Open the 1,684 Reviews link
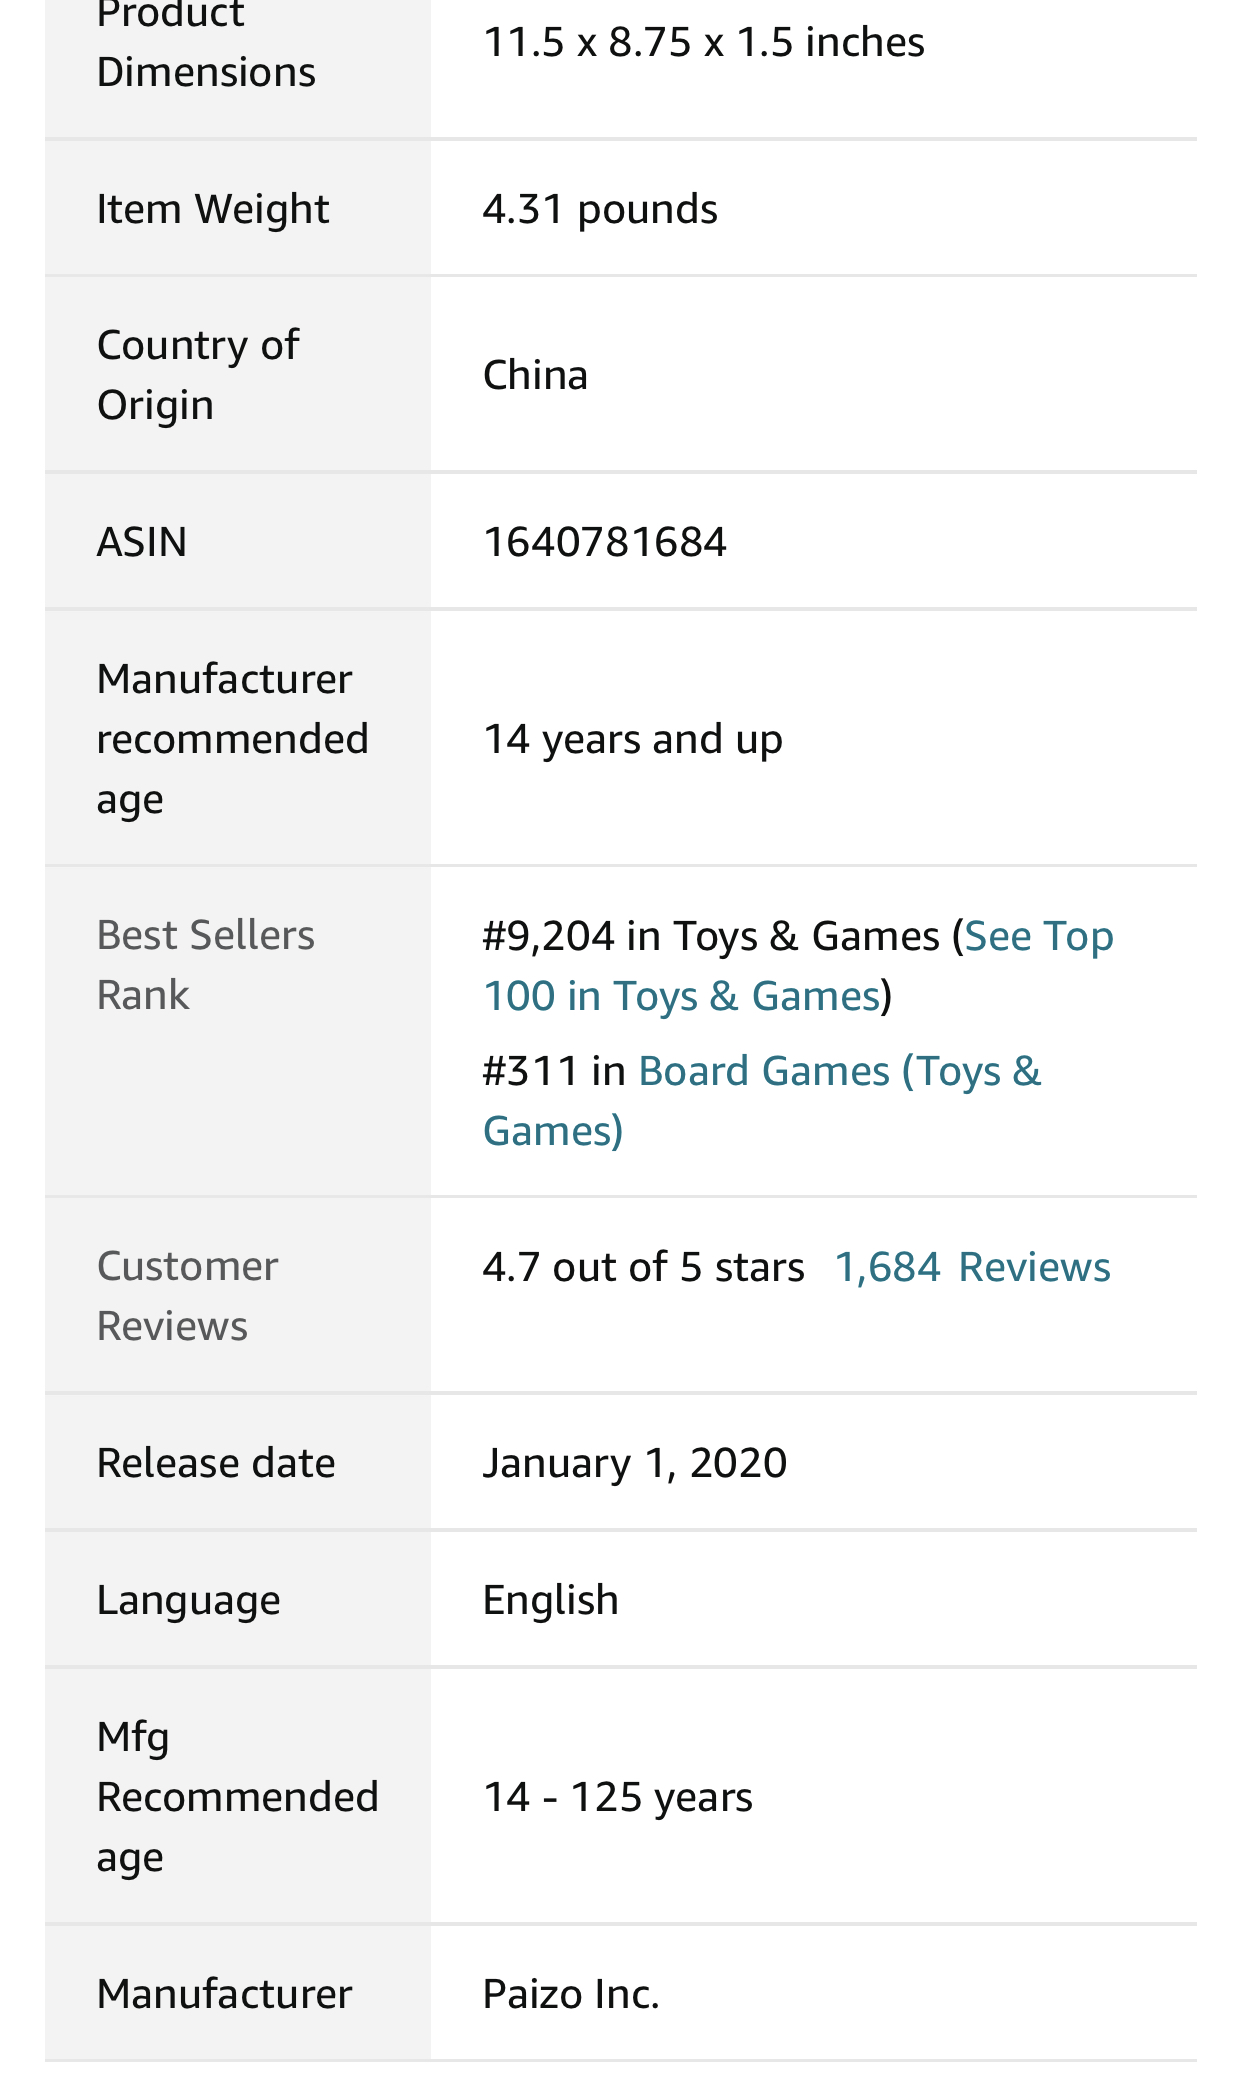 972,1267
